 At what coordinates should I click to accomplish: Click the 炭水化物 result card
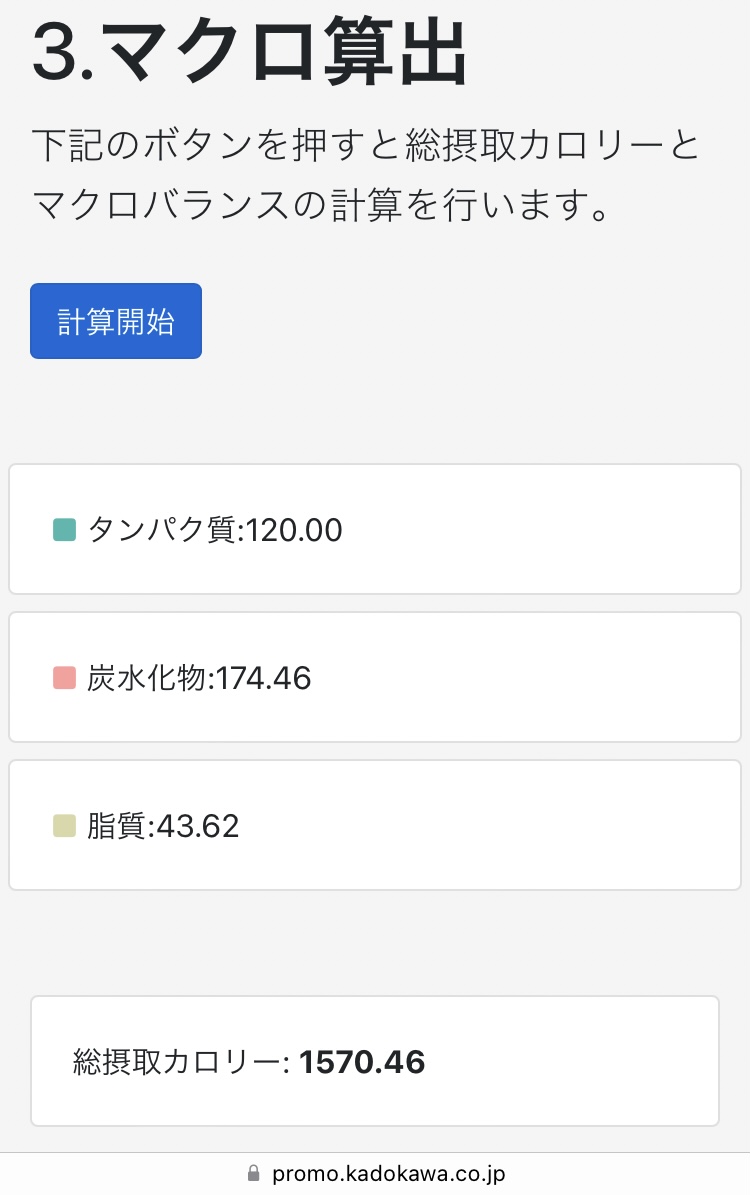[x=375, y=677]
